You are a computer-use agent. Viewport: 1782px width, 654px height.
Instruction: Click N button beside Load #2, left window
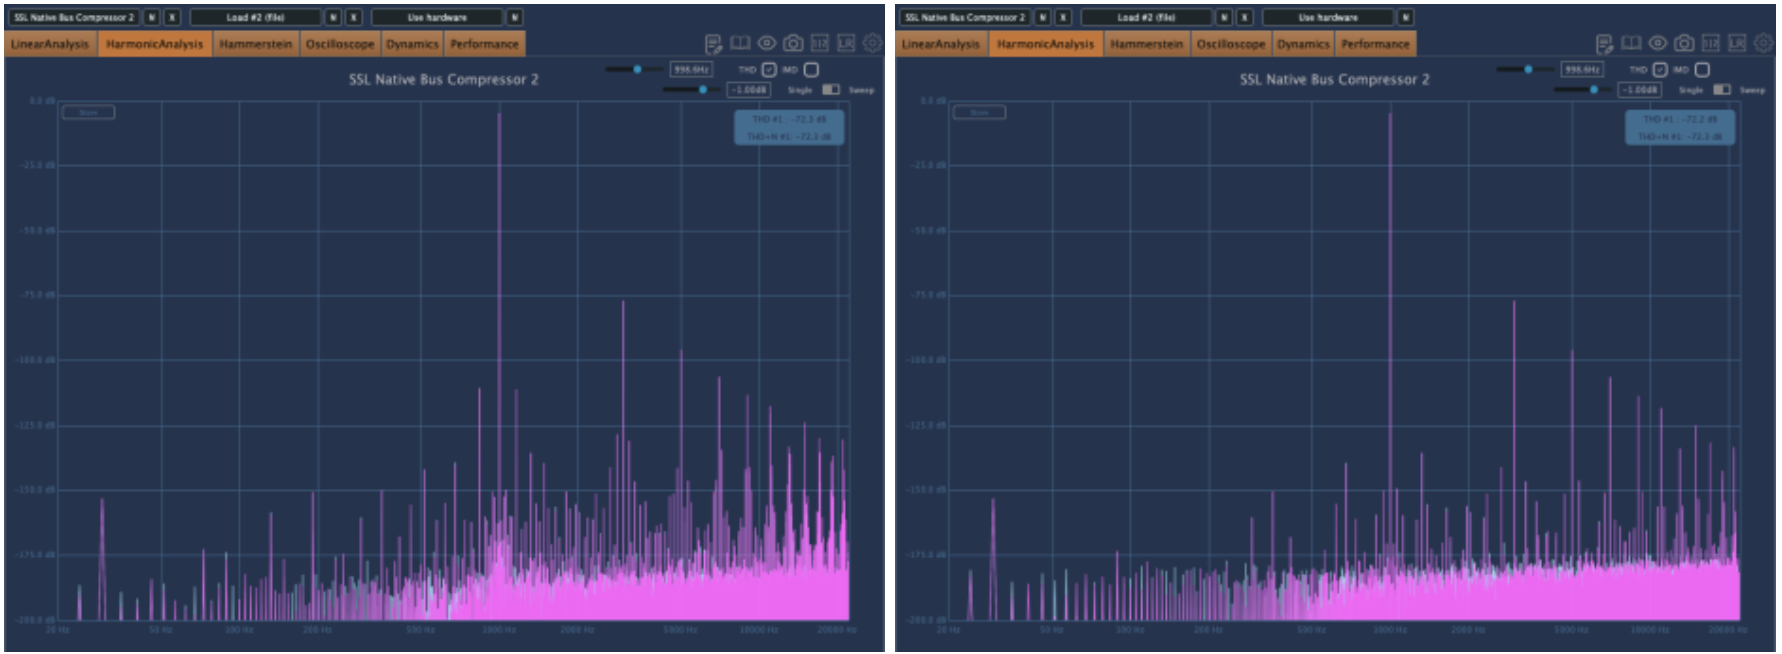click(333, 17)
